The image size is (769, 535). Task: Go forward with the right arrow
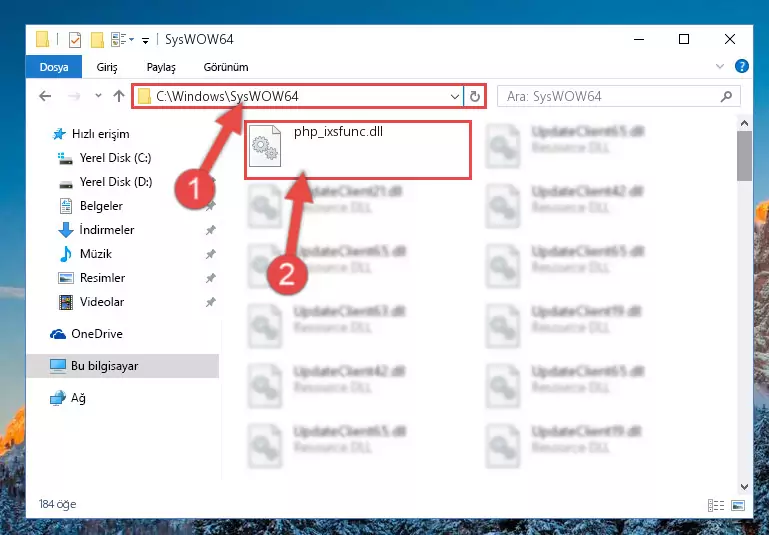tap(74, 96)
